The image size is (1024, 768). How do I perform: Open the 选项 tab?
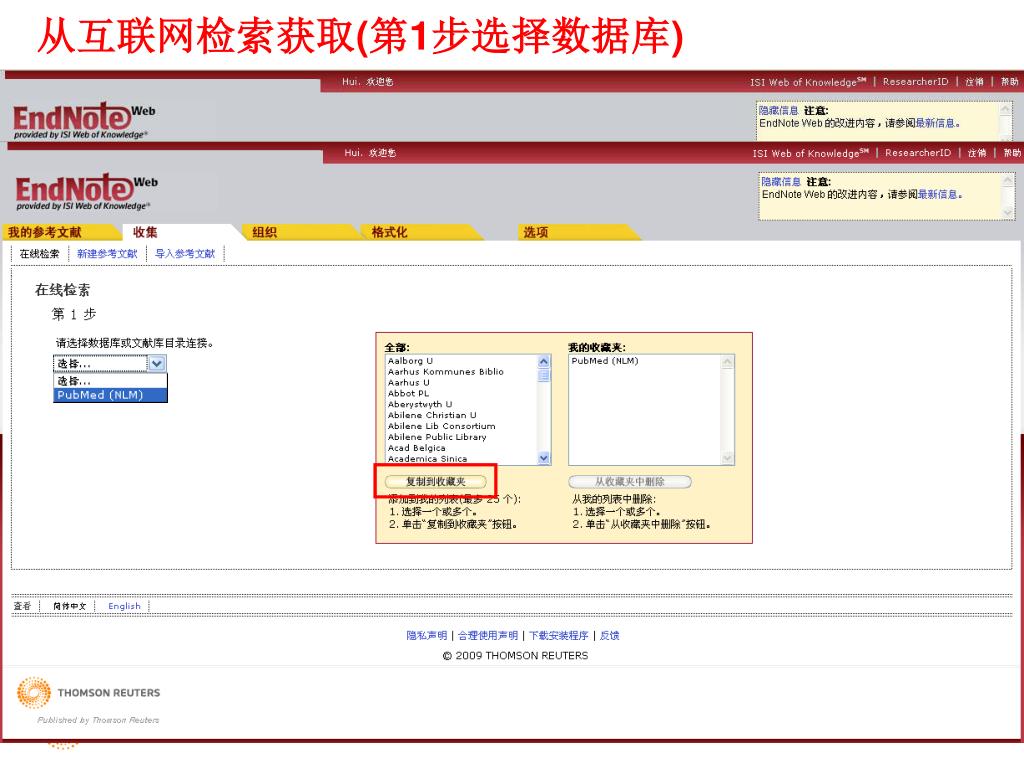pyautogui.click(x=536, y=232)
